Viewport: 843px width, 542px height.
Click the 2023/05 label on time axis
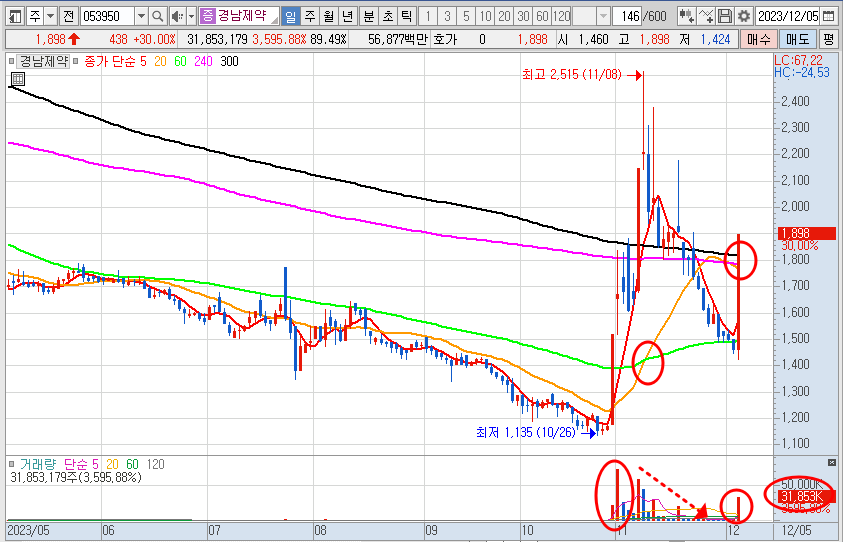[x=28, y=530]
